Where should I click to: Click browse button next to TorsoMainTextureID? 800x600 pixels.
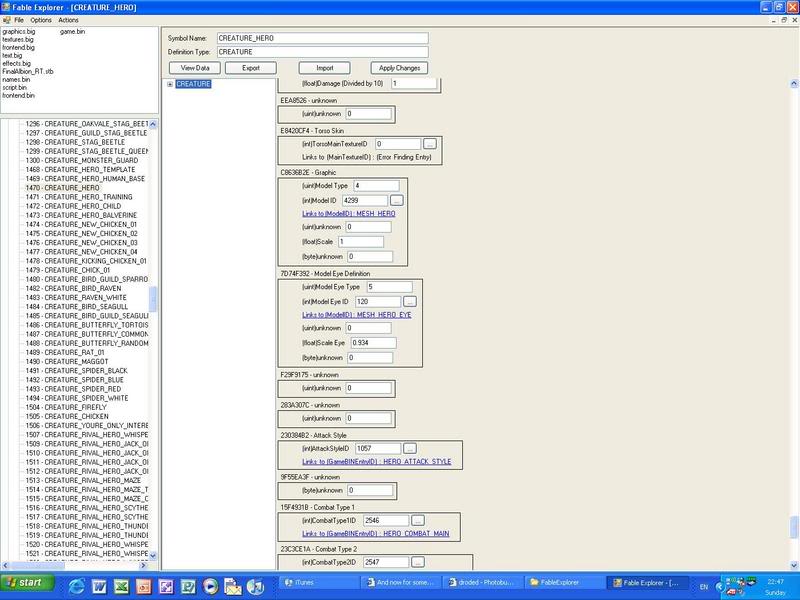click(x=429, y=144)
